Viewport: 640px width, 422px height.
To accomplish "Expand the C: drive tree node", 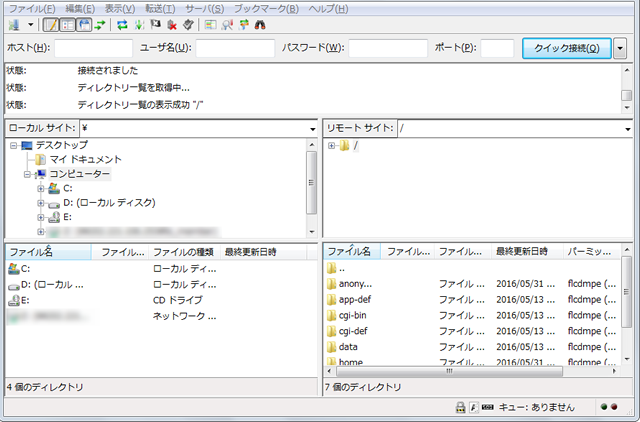I will point(40,189).
